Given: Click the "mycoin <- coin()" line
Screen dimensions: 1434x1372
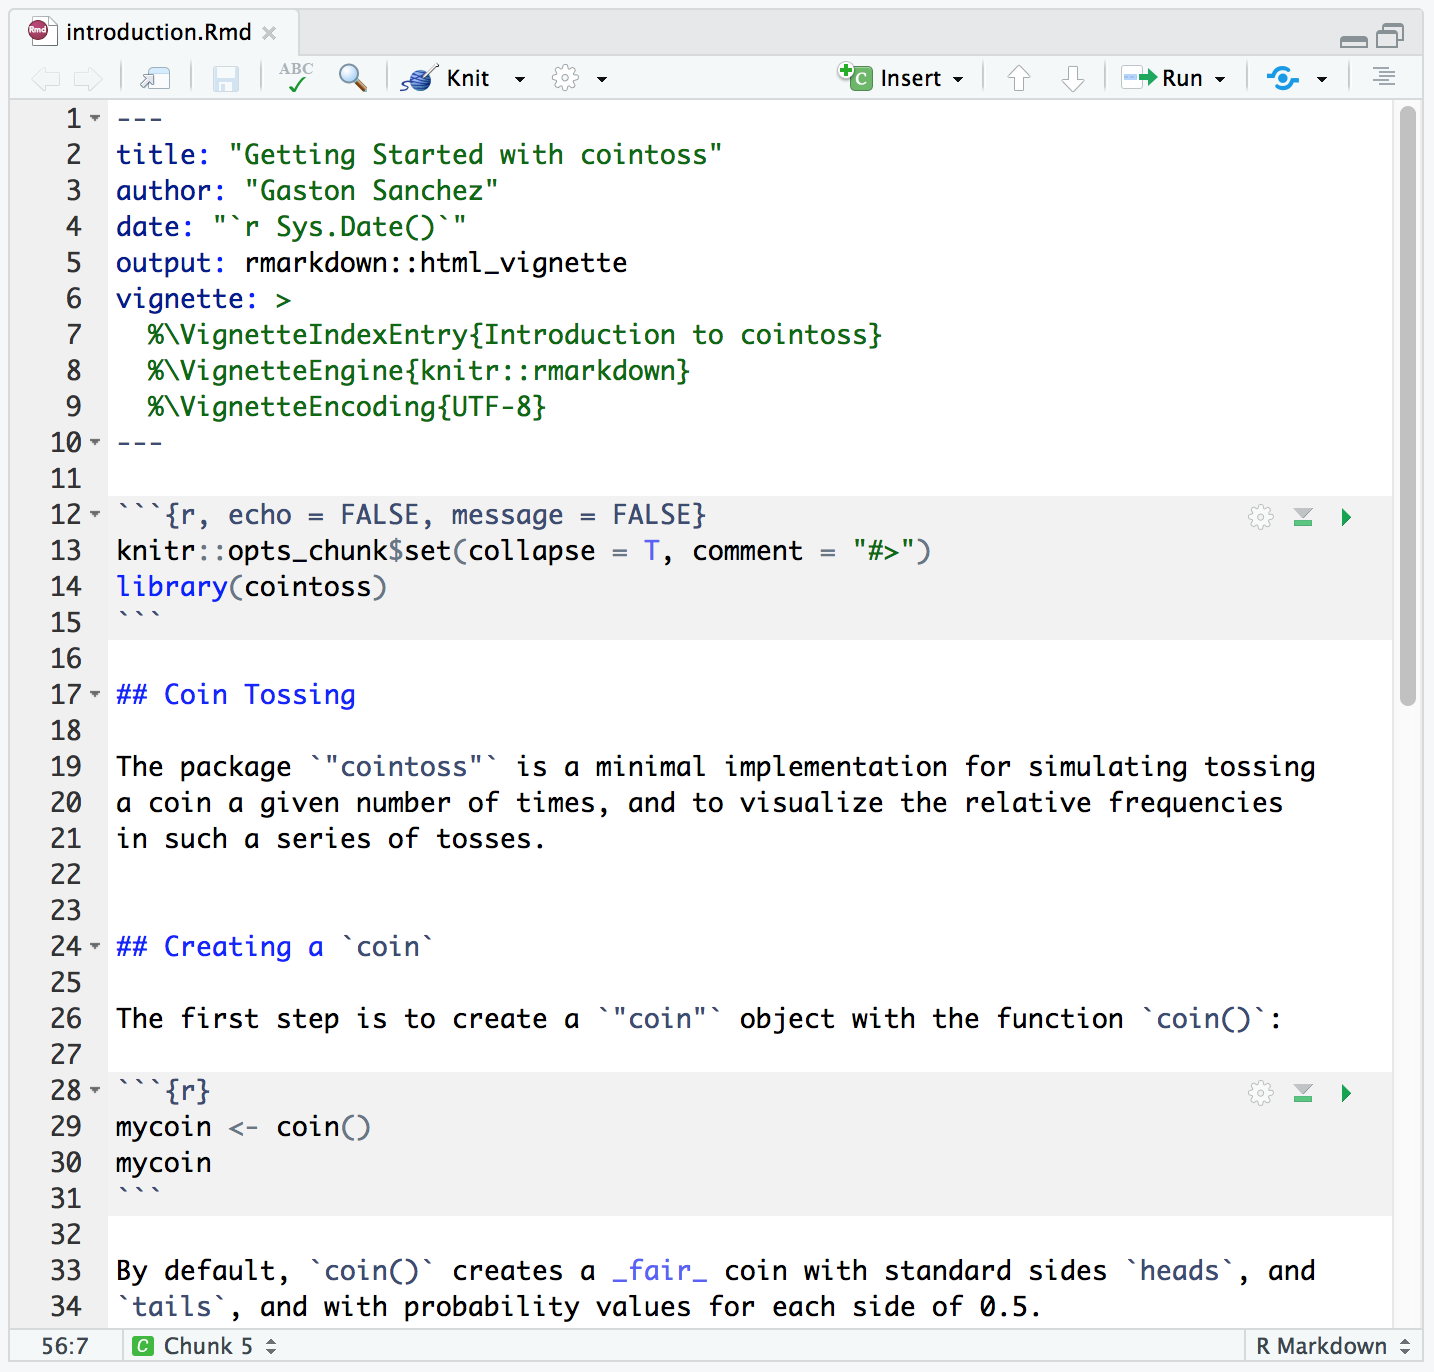Looking at the screenshot, I should pyautogui.click(x=243, y=1127).
